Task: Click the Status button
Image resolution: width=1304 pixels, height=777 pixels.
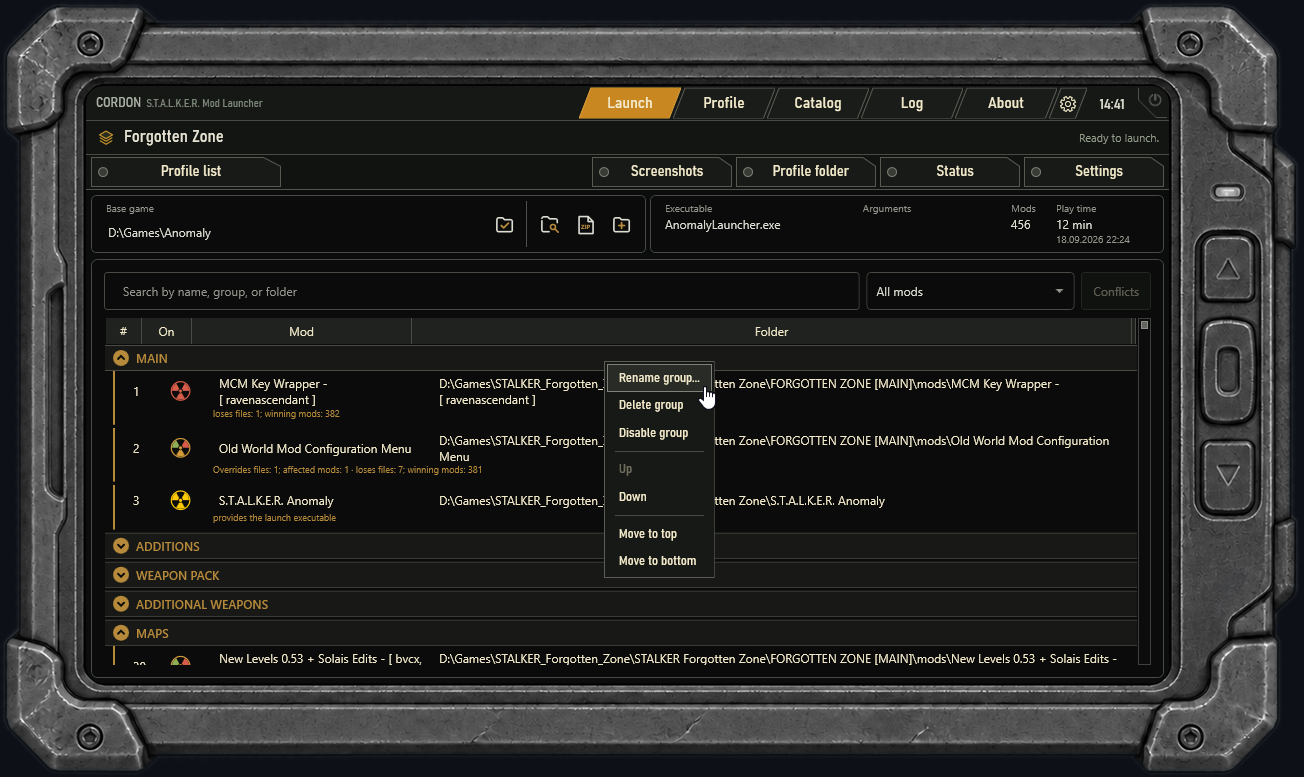Action: click(951, 171)
